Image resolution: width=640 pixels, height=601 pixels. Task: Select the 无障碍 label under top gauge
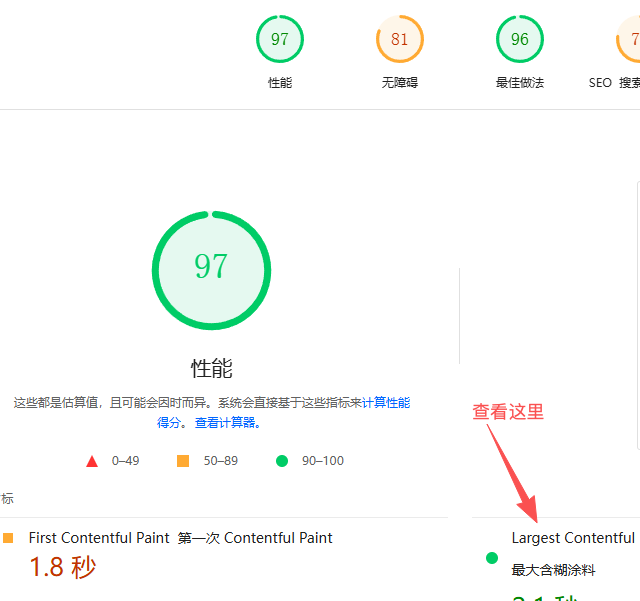click(400, 83)
